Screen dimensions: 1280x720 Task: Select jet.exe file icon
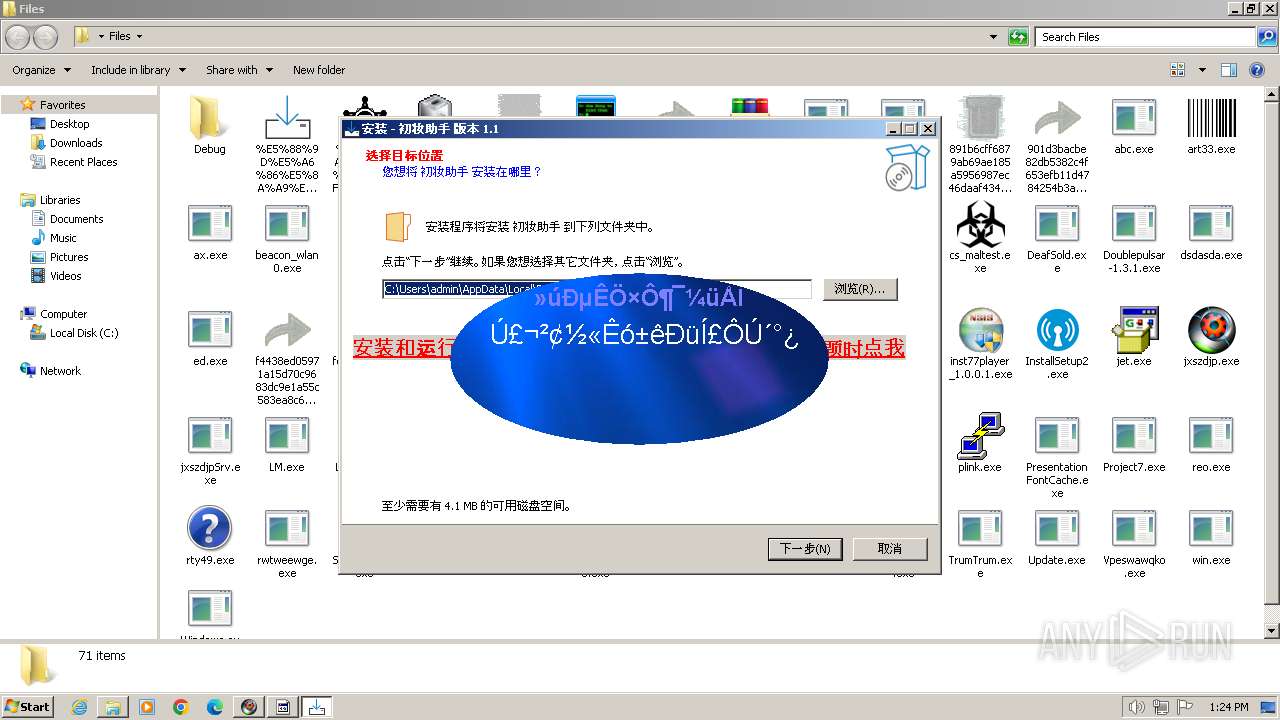[x=1134, y=330]
